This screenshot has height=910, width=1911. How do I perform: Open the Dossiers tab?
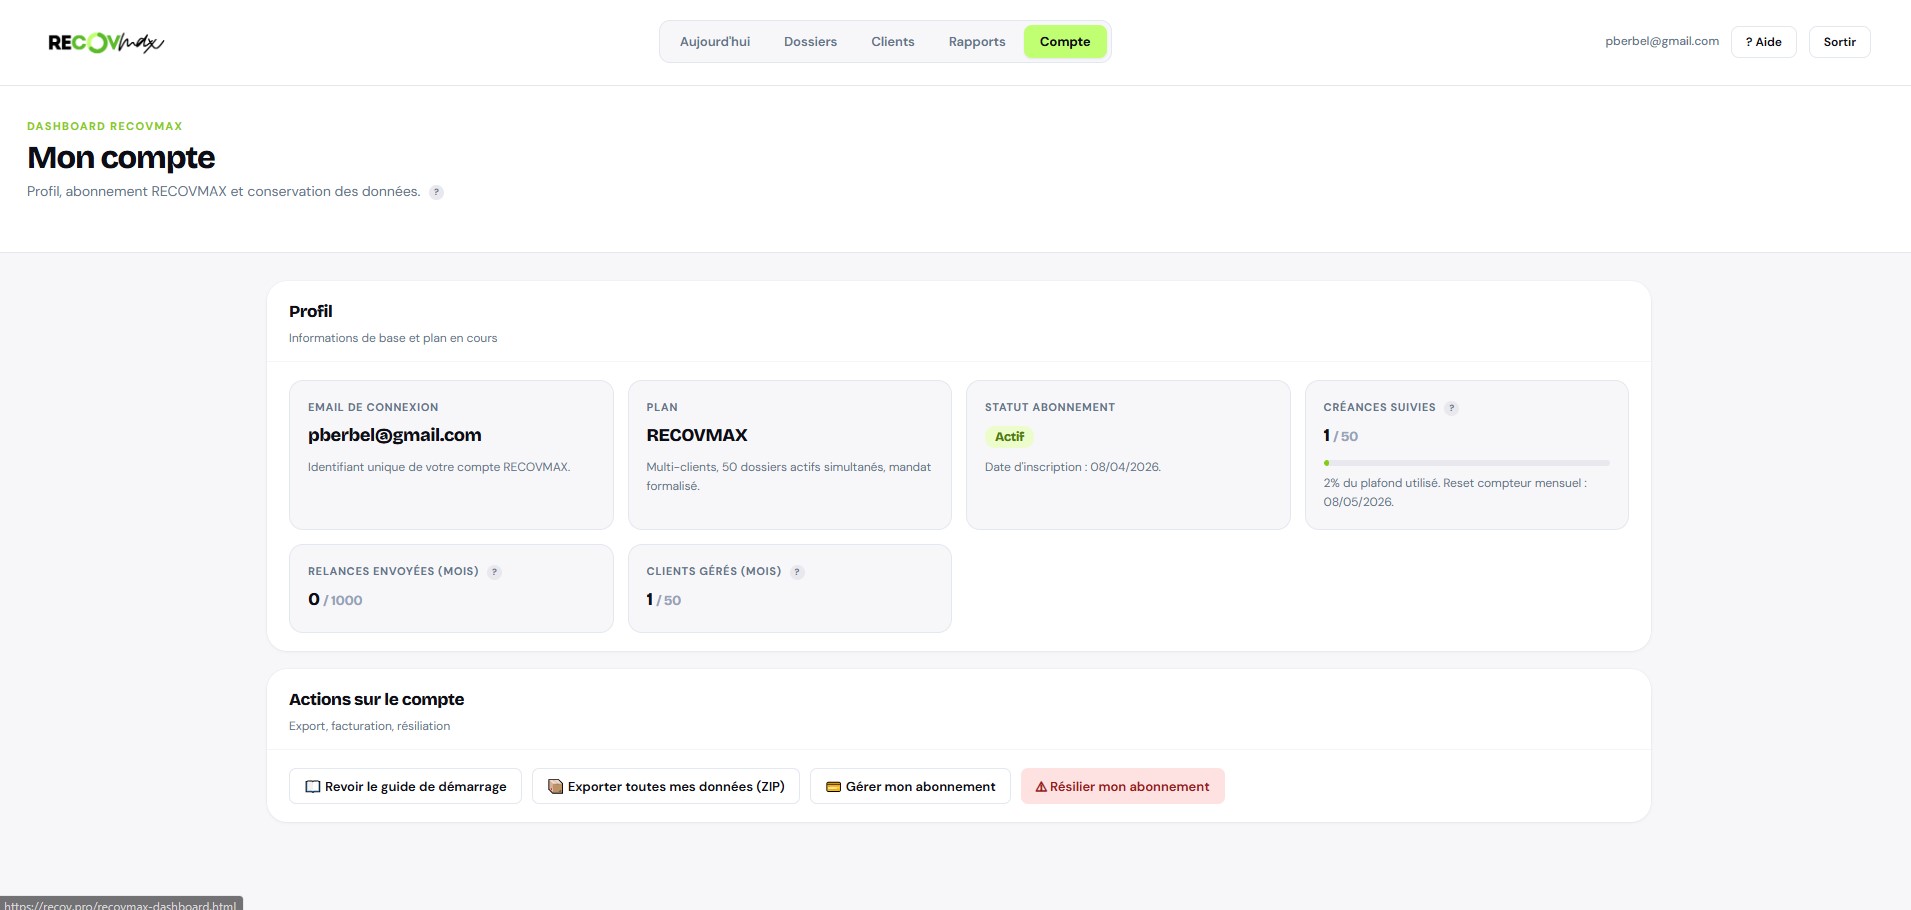[x=810, y=42]
